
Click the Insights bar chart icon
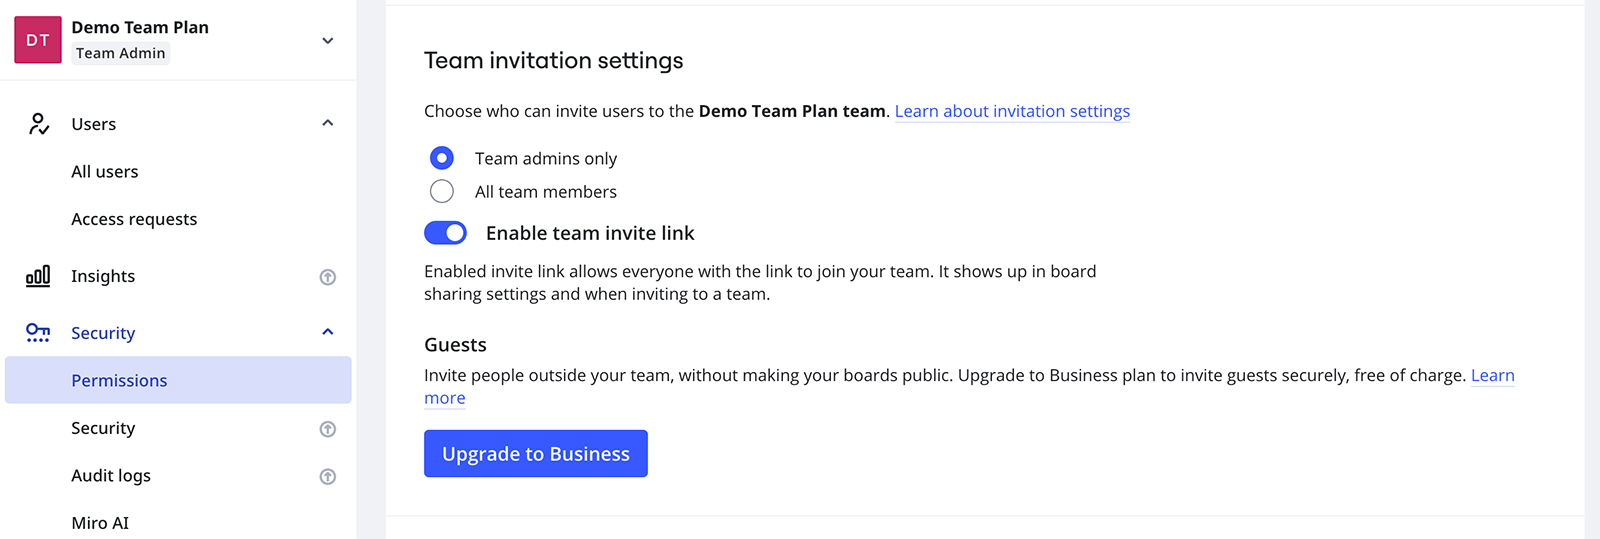point(38,276)
